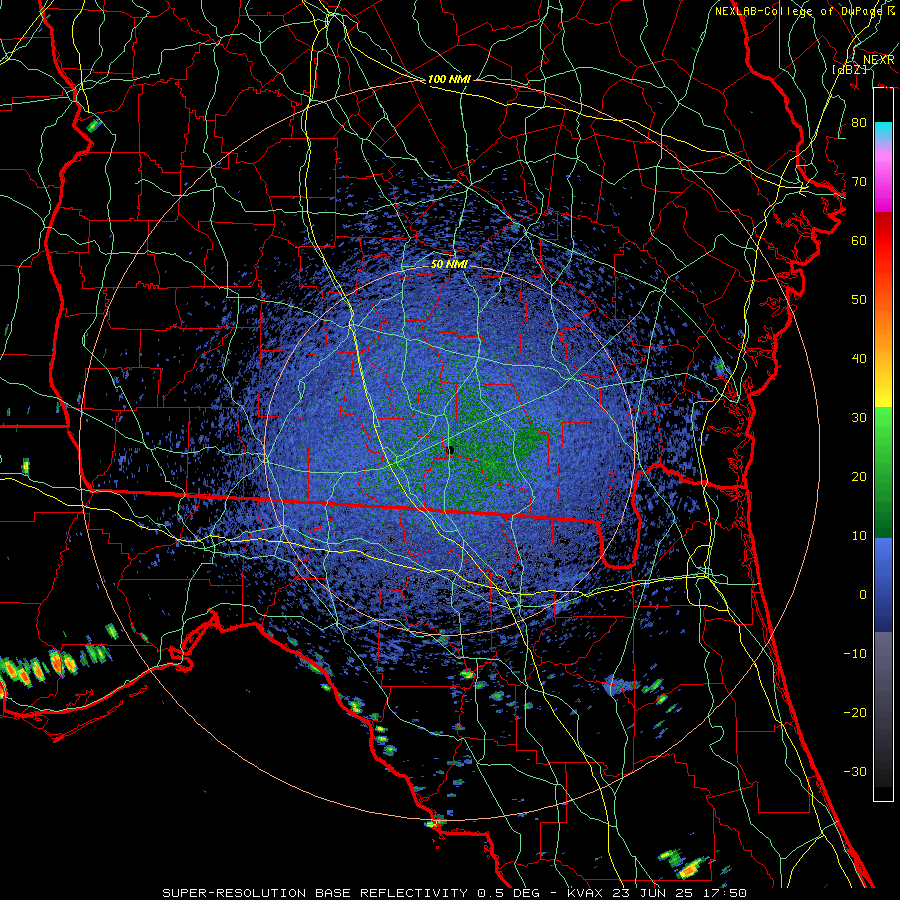Click the [dBZ] units label
The height and width of the screenshot is (900, 900).
click(850, 69)
